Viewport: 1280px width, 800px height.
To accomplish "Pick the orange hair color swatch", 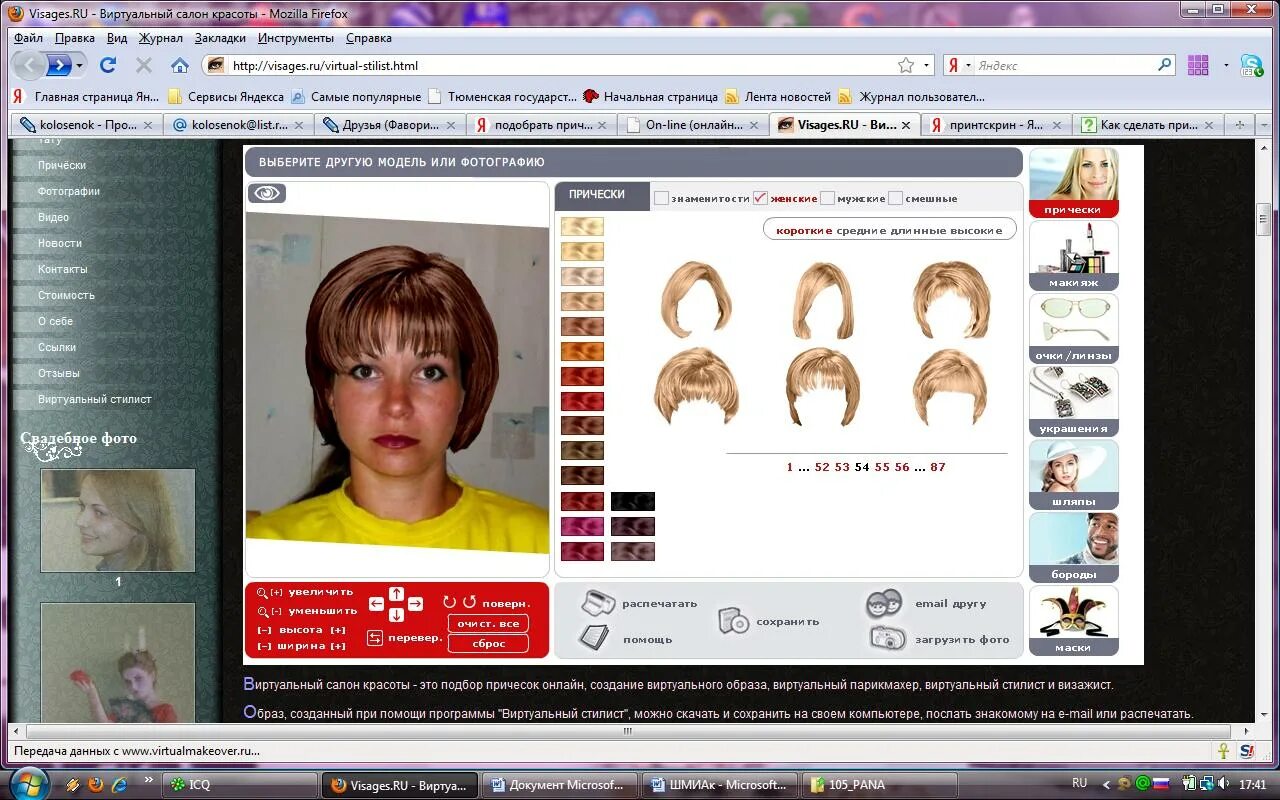I will 582,351.
